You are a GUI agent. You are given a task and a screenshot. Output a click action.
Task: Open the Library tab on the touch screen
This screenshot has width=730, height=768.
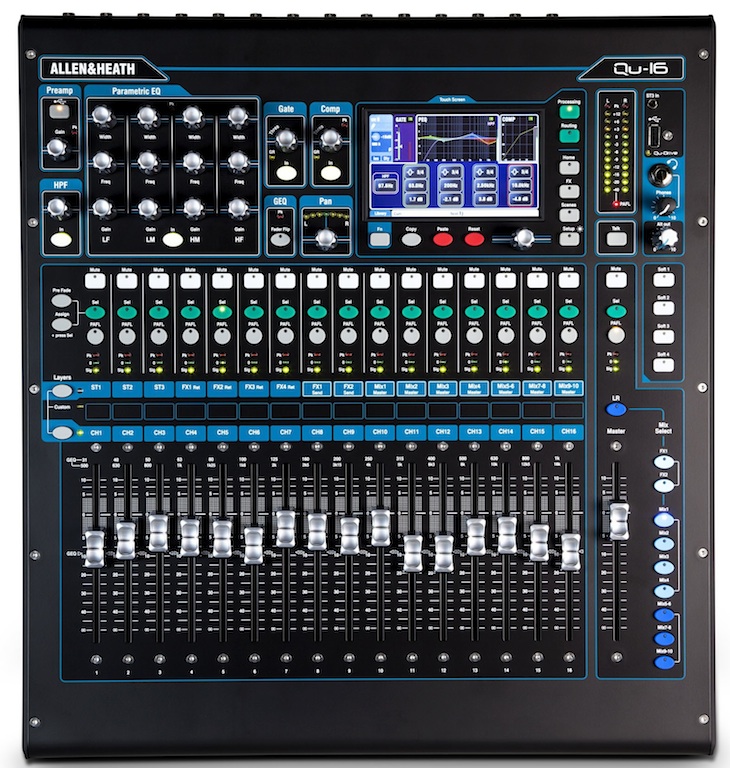coord(380,214)
